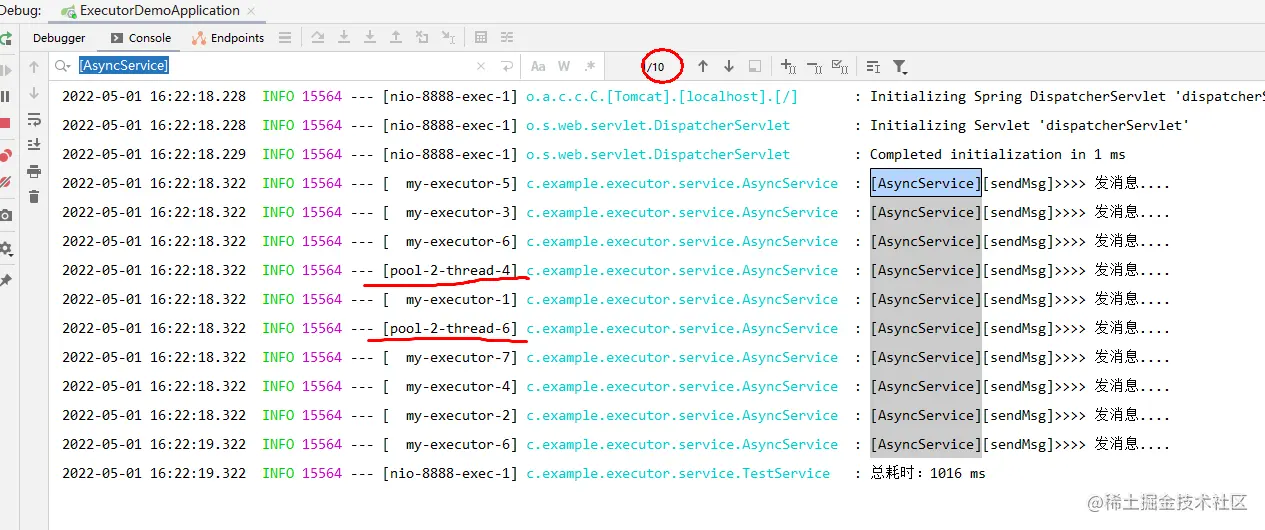Click the Mute Breakpoints icon
Screen dimensions: 1265x530
5,182
